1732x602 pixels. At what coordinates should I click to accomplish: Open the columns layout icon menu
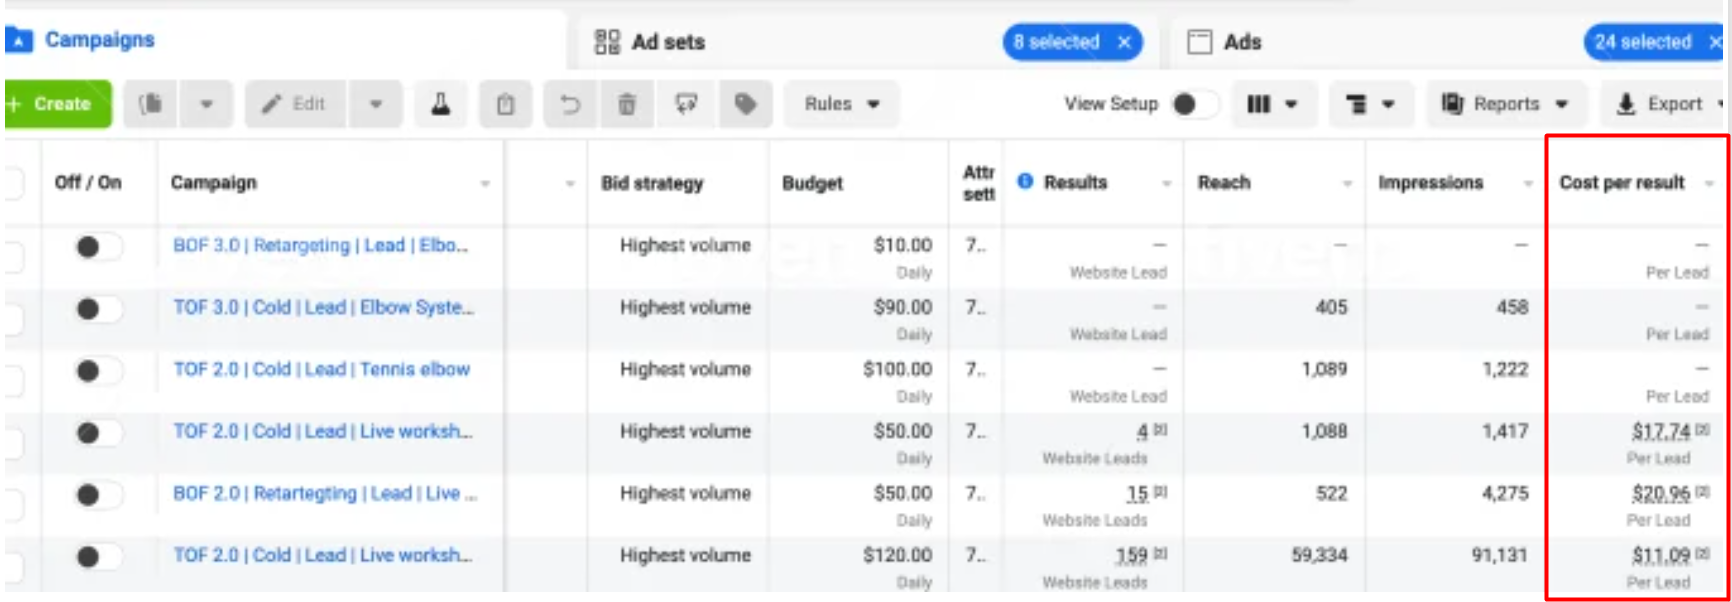pos(1271,104)
